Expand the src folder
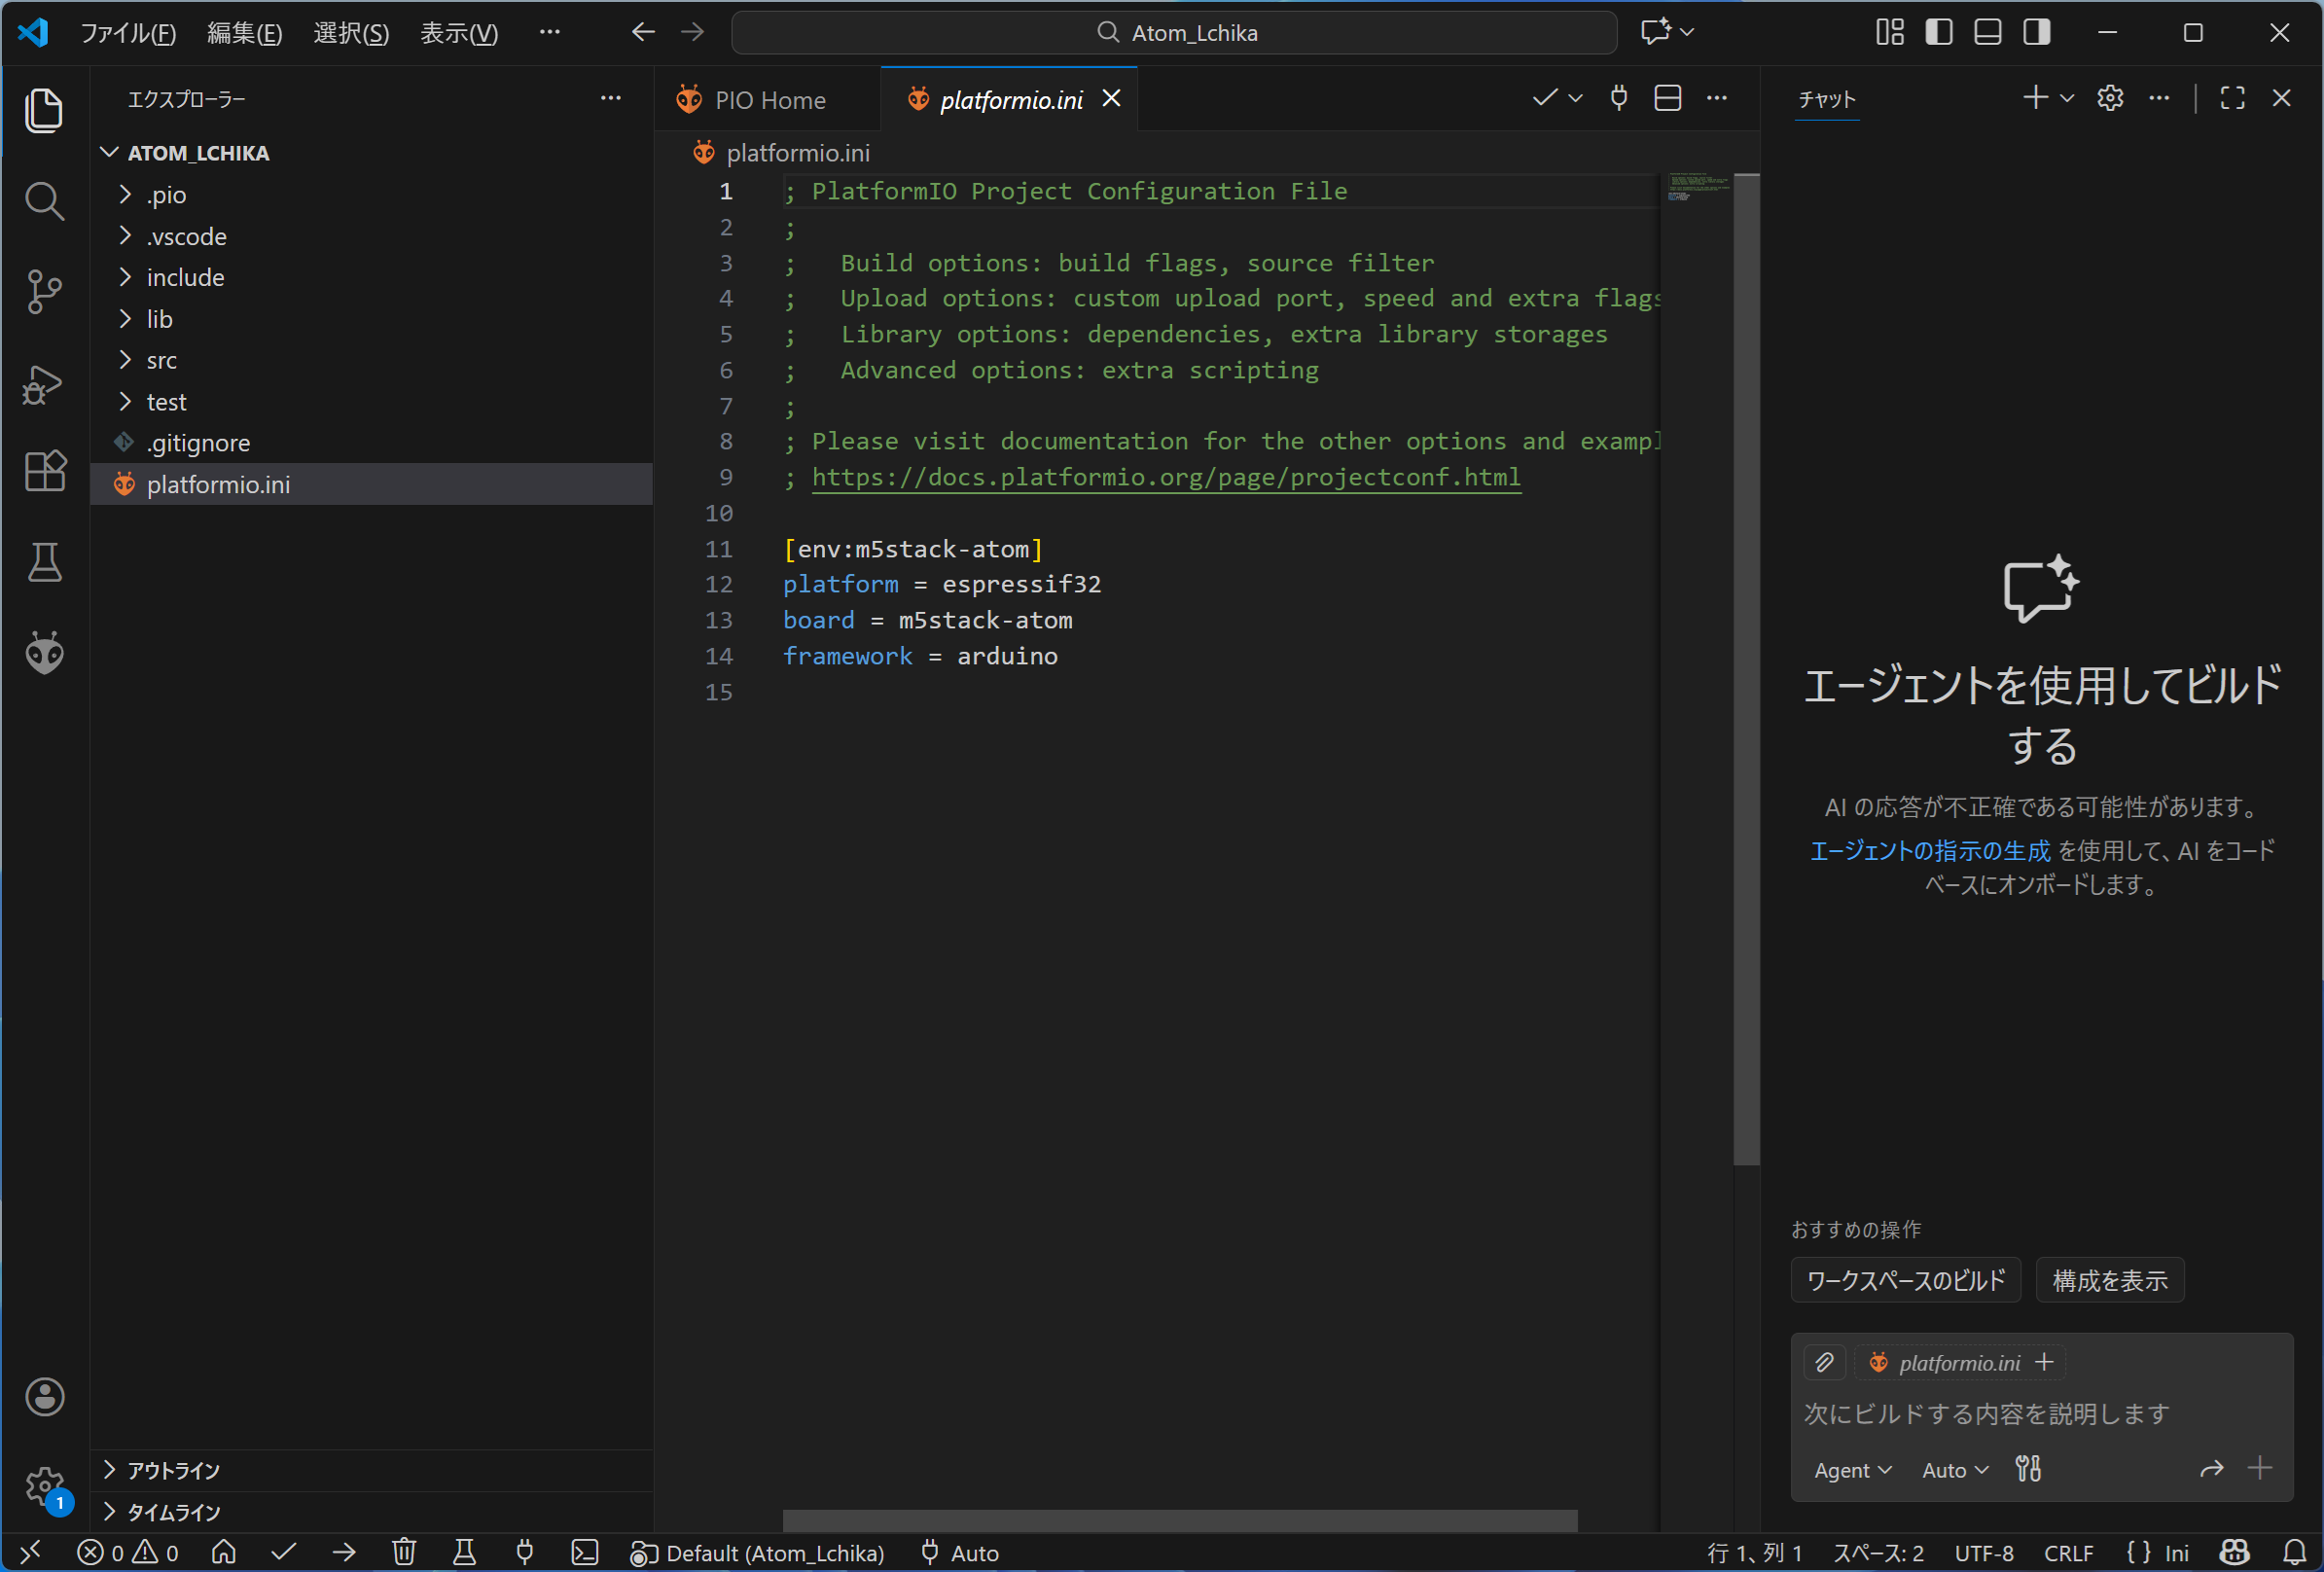The image size is (2324, 1572). tap(161, 360)
